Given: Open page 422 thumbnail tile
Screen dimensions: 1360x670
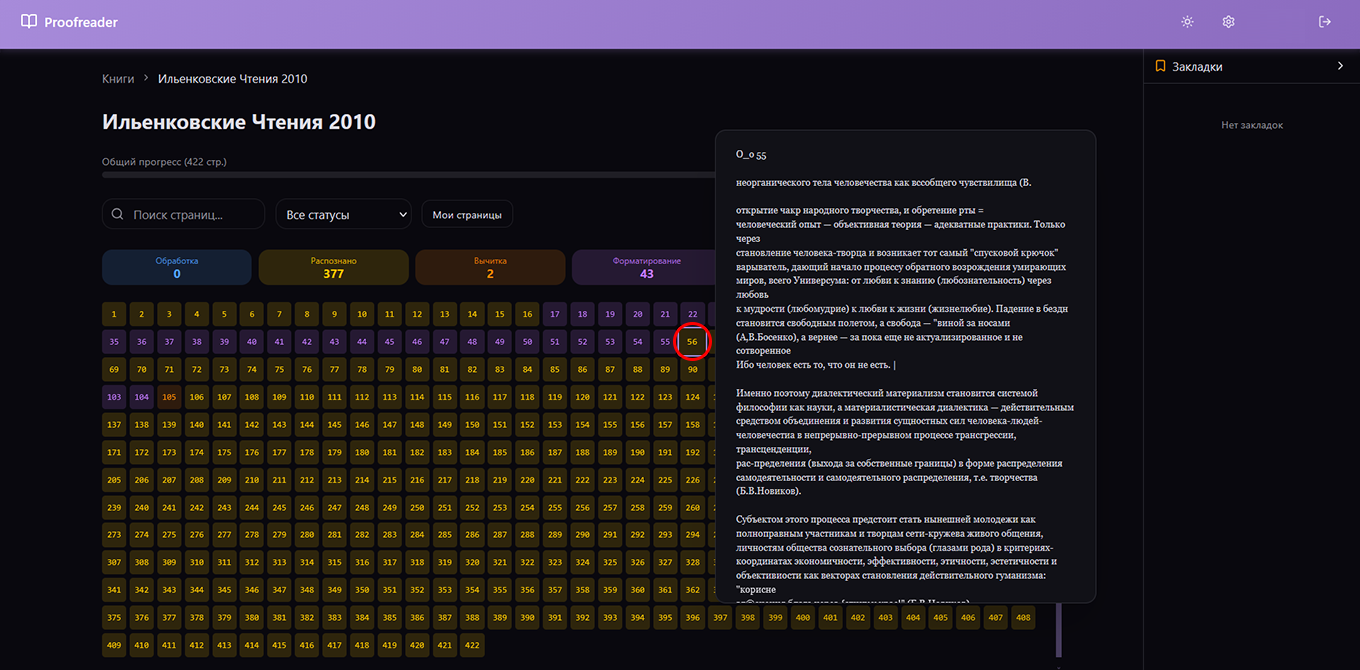Looking at the screenshot, I should [x=472, y=645].
